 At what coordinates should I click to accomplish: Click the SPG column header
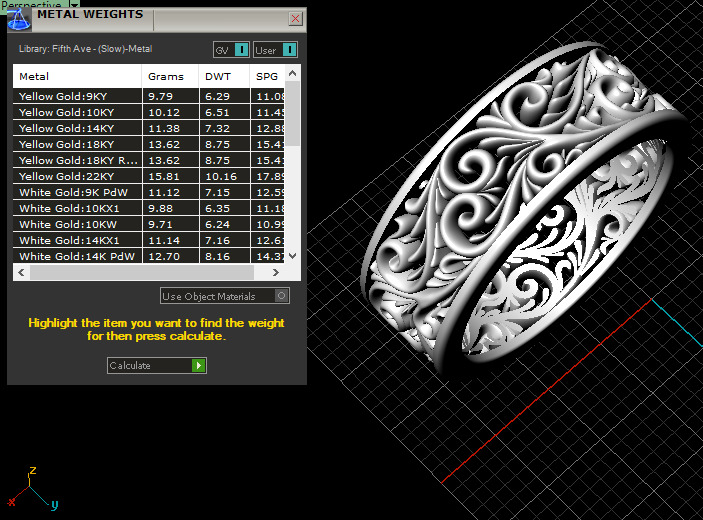267,76
